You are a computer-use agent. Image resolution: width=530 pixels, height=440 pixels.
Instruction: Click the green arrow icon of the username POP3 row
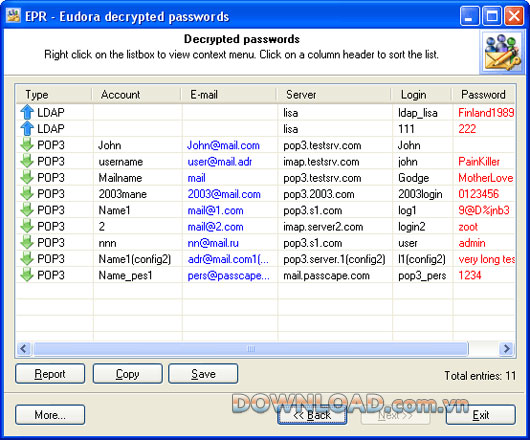click(27, 161)
